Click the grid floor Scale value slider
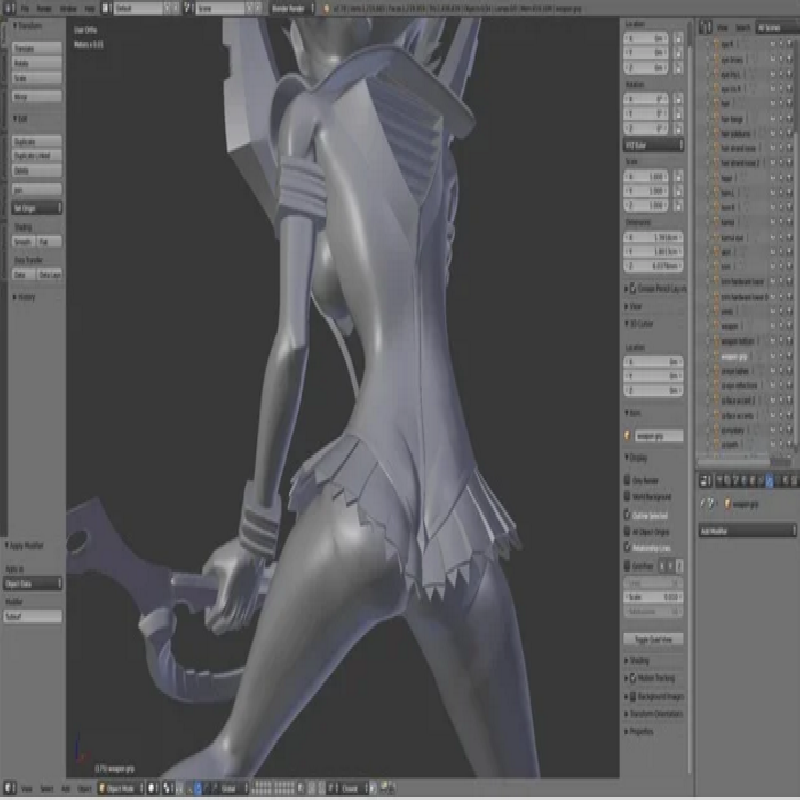 [x=653, y=597]
